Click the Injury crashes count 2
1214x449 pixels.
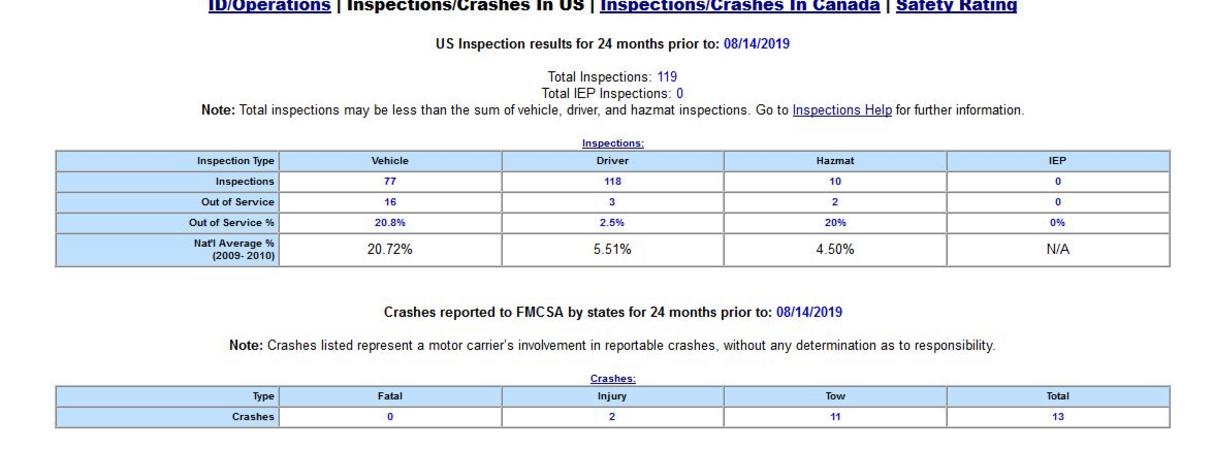(612, 417)
